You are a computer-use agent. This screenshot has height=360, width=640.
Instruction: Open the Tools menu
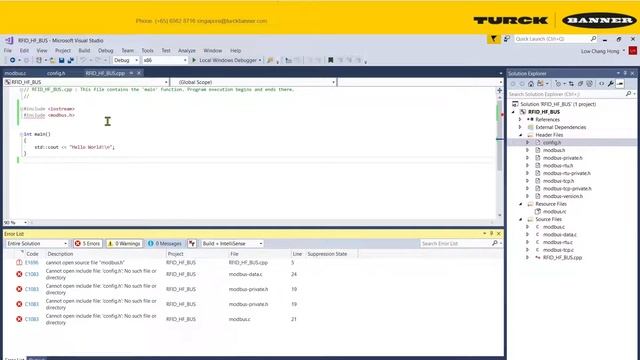pyautogui.click(x=147, y=51)
